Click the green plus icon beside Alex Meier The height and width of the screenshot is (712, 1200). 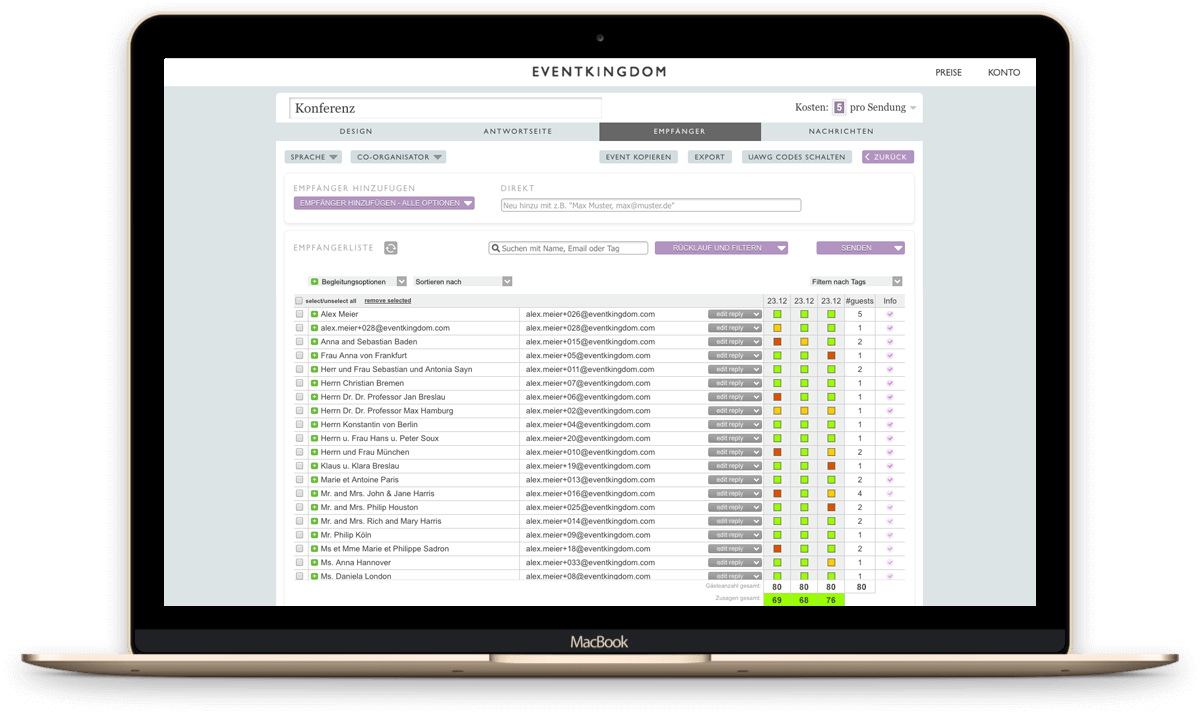point(314,314)
